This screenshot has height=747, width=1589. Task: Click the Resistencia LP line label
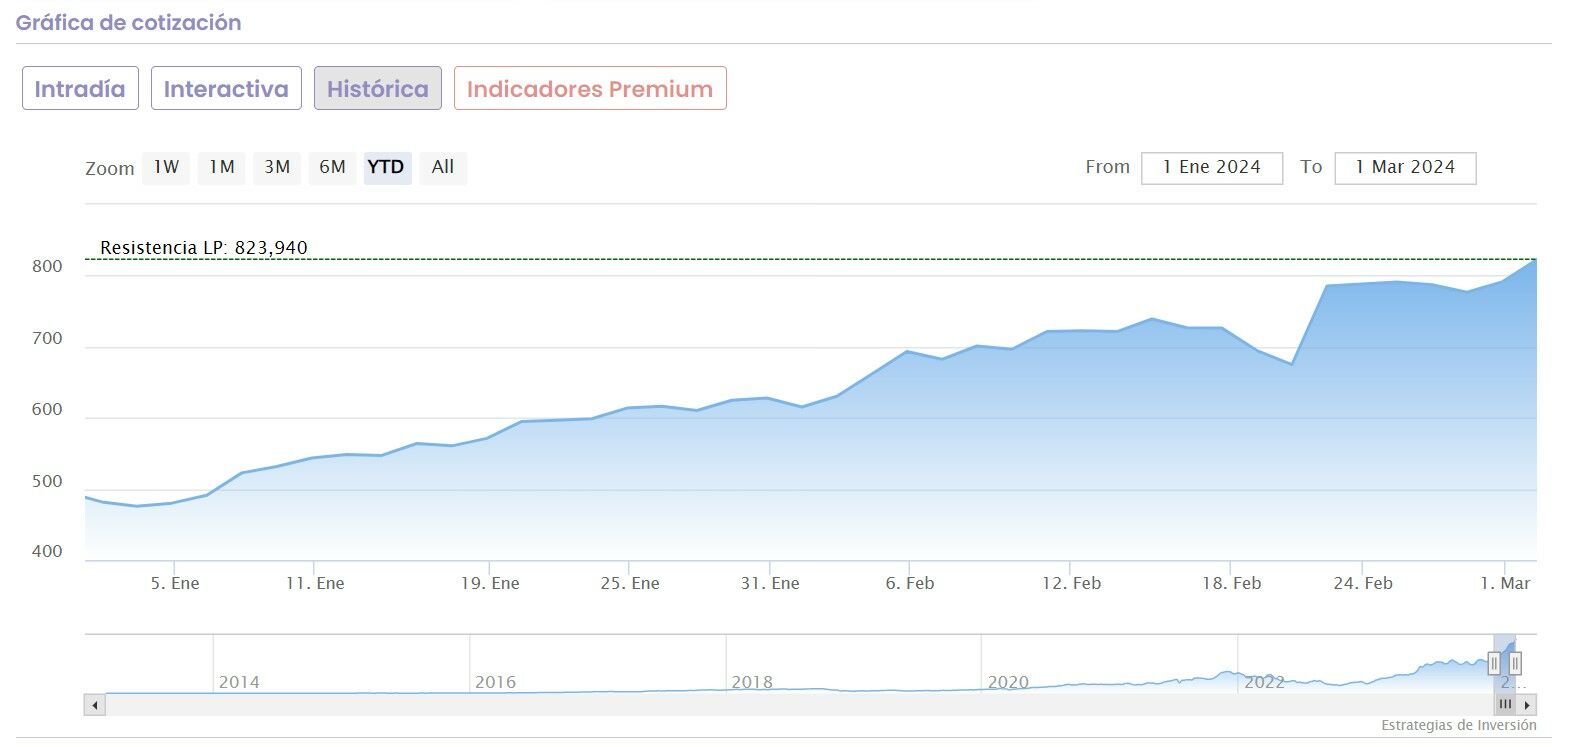tap(204, 248)
